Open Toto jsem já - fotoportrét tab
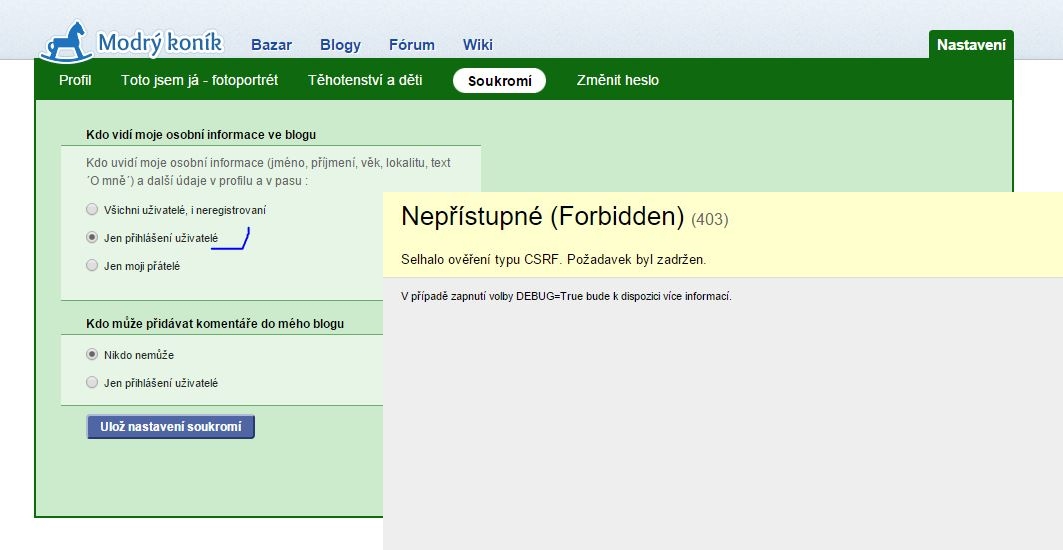 (199, 80)
